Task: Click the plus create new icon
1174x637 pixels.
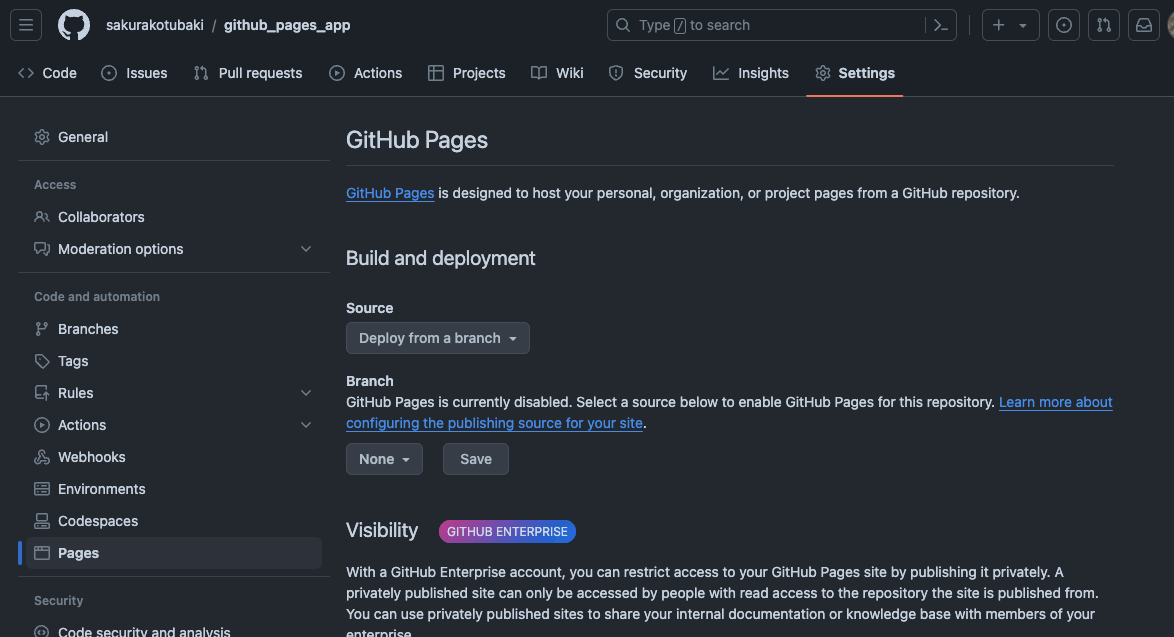Action: [x=999, y=25]
